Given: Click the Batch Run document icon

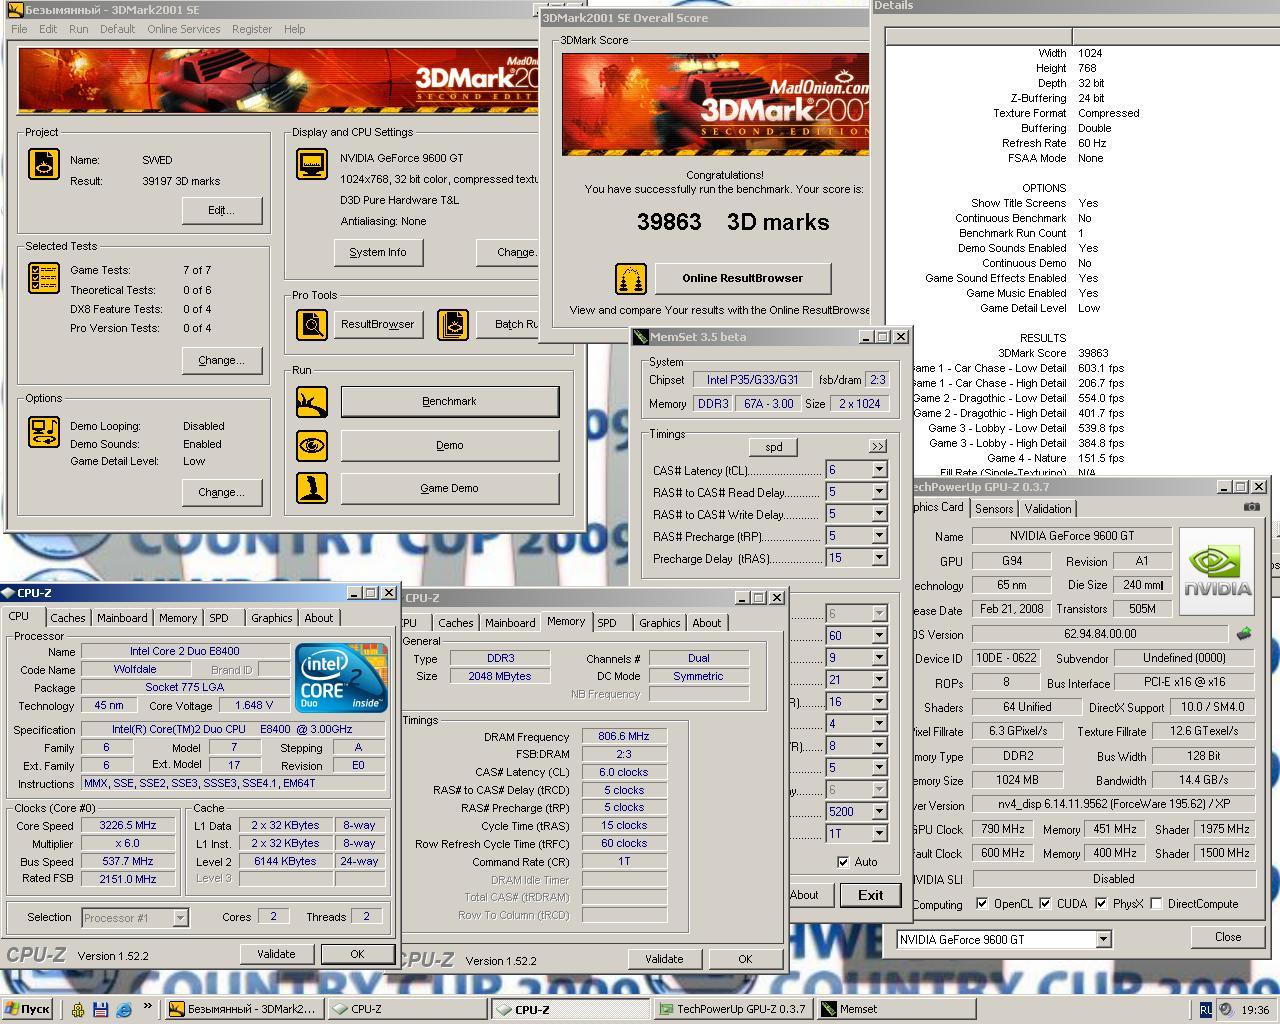Looking at the screenshot, I should click(x=453, y=324).
